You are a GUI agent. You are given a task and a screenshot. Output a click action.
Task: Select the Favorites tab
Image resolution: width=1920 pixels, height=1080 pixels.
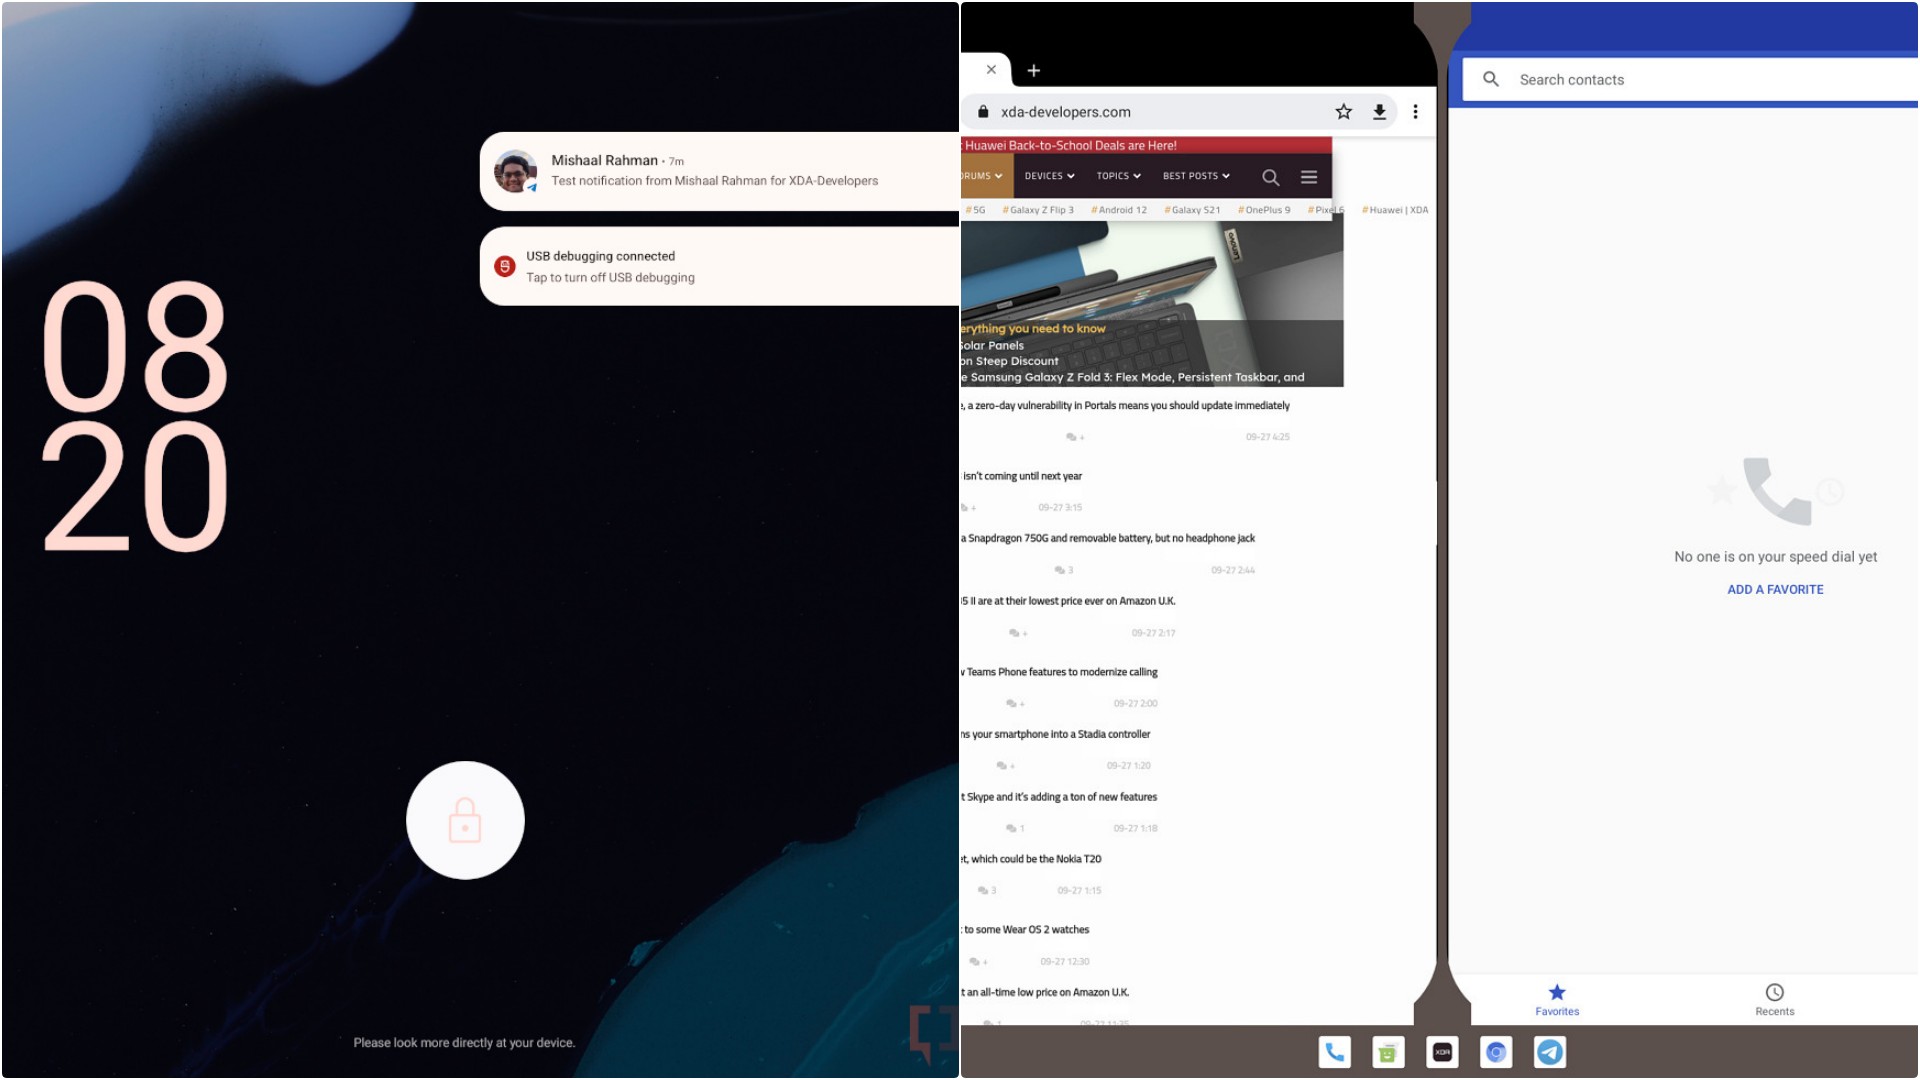(x=1557, y=998)
